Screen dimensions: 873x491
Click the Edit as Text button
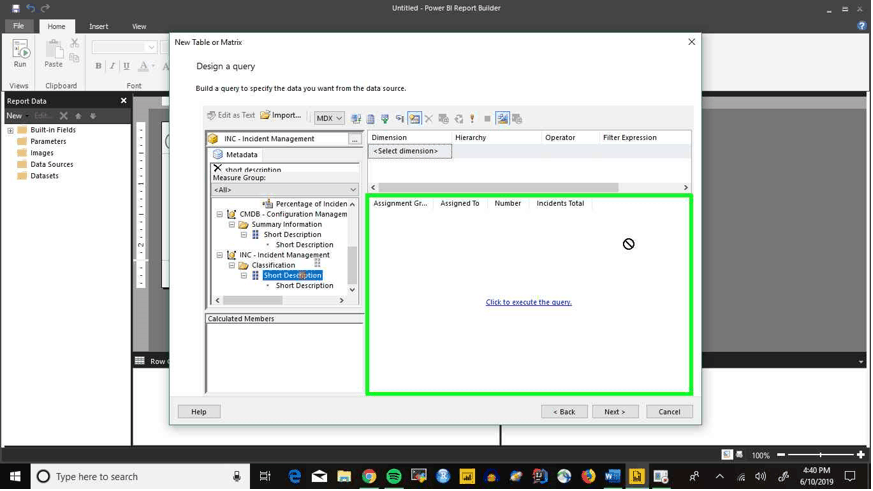[230, 115]
